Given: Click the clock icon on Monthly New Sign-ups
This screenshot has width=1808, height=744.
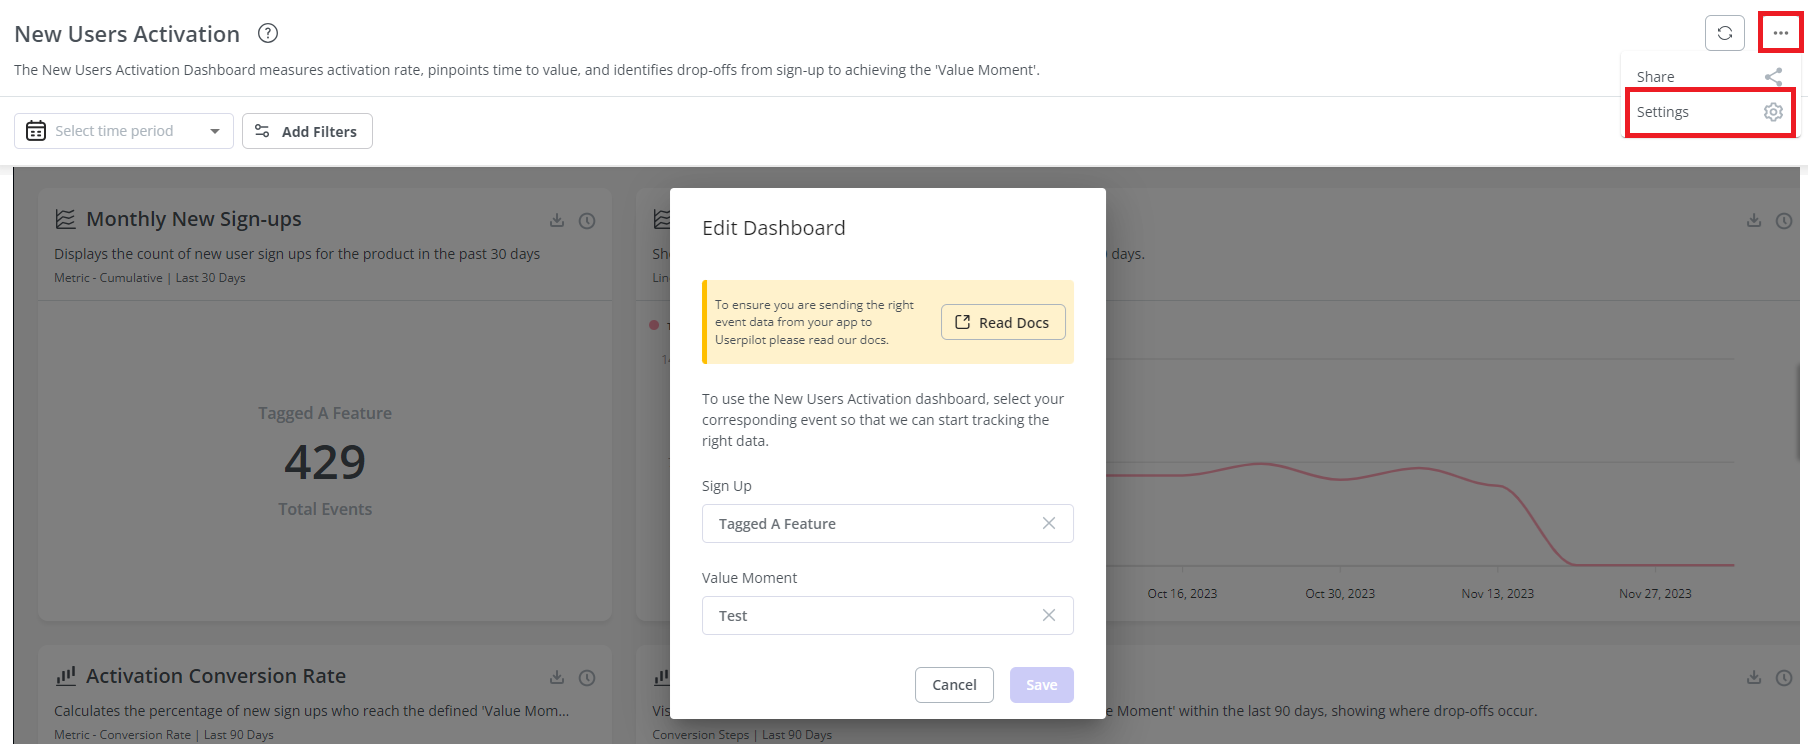Looking at the screenshot, I should coord(587,221).
